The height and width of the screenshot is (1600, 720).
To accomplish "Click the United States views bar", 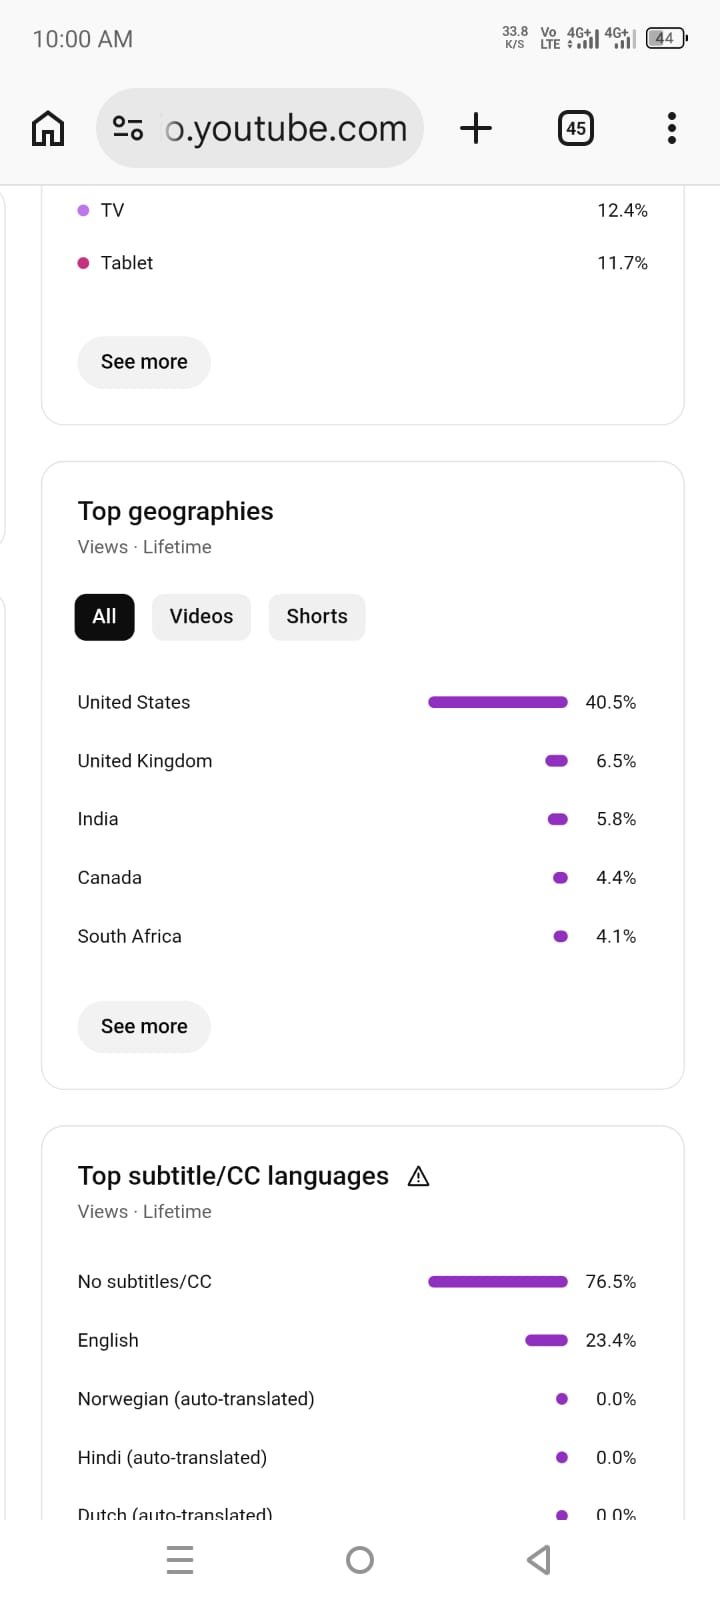I will [x=497, y=702].
